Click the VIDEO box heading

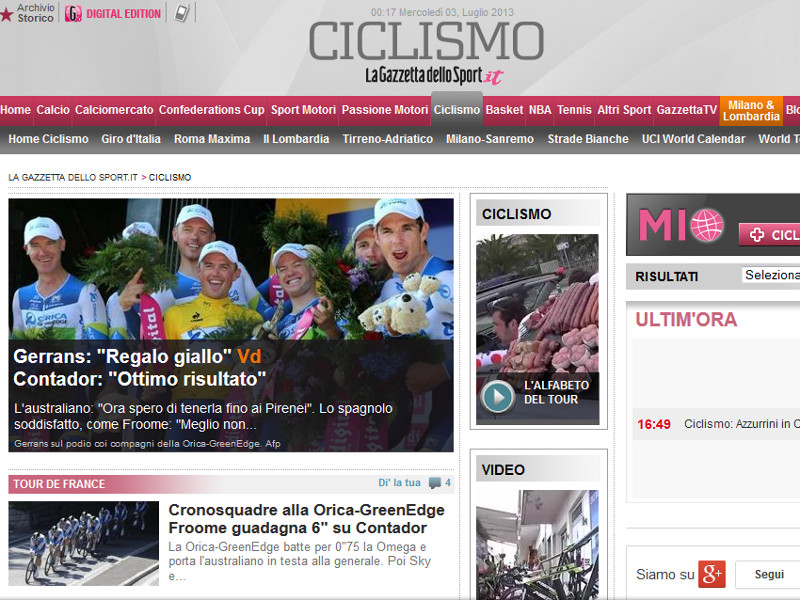tap(503, 470)
